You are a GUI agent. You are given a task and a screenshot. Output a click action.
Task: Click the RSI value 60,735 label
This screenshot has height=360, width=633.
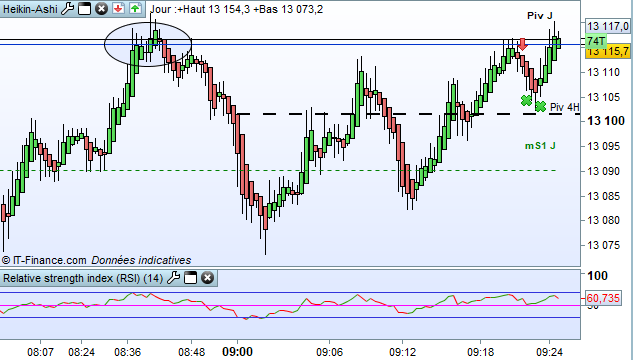click(603, 298)
